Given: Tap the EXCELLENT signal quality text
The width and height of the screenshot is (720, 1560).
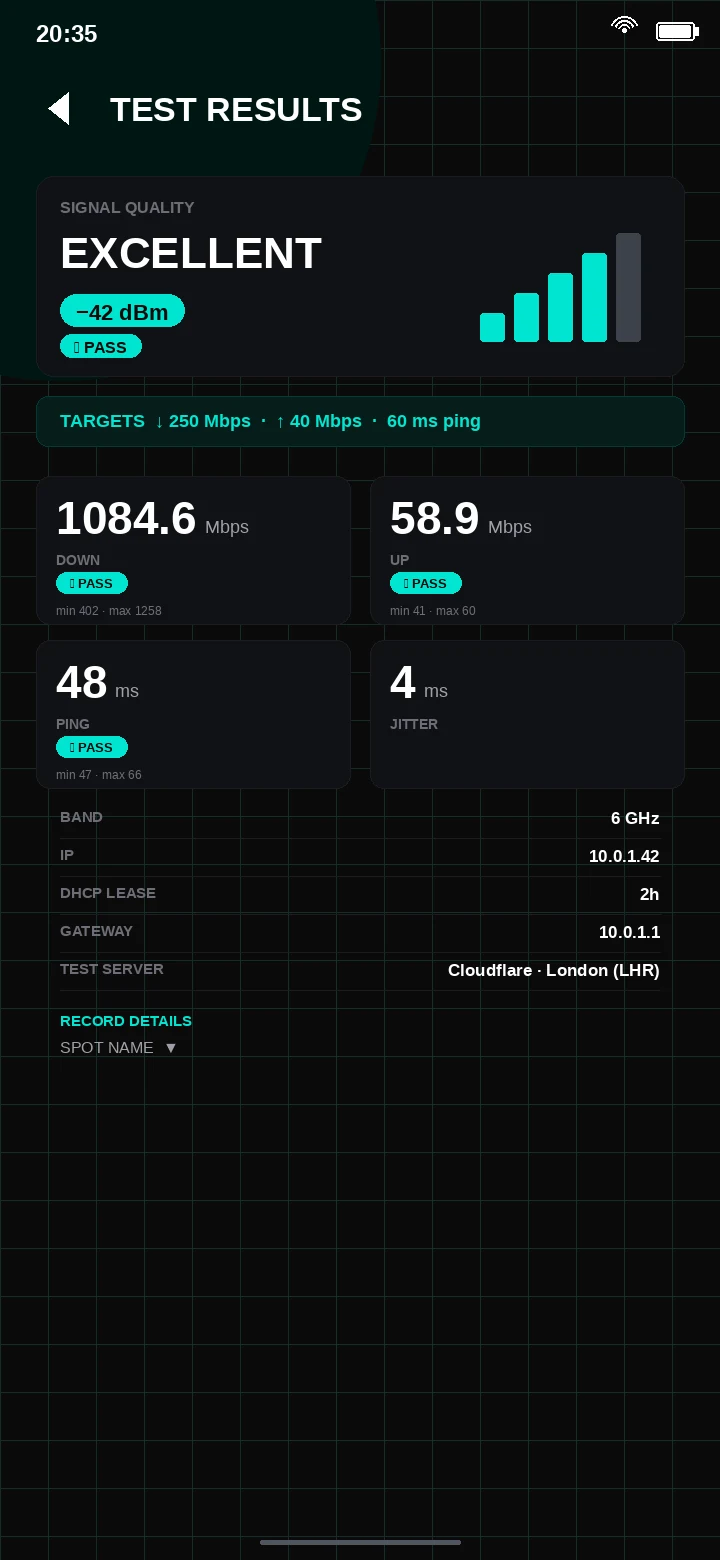Looking at the screenshot, I should pyautogui.click(x=191, y=253).
